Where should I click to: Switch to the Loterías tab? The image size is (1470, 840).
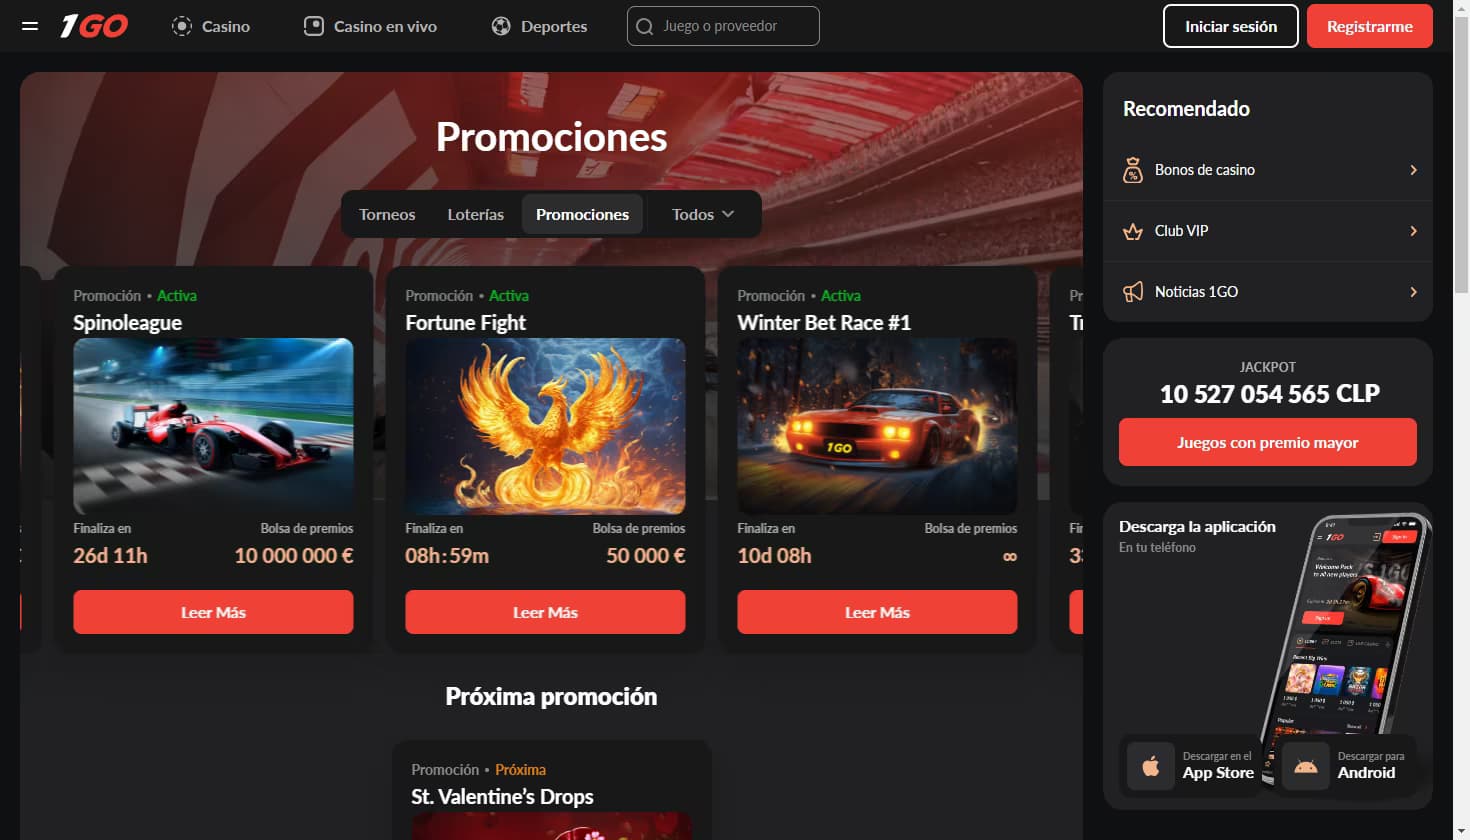pyautogui.click(x=476, y=214)
